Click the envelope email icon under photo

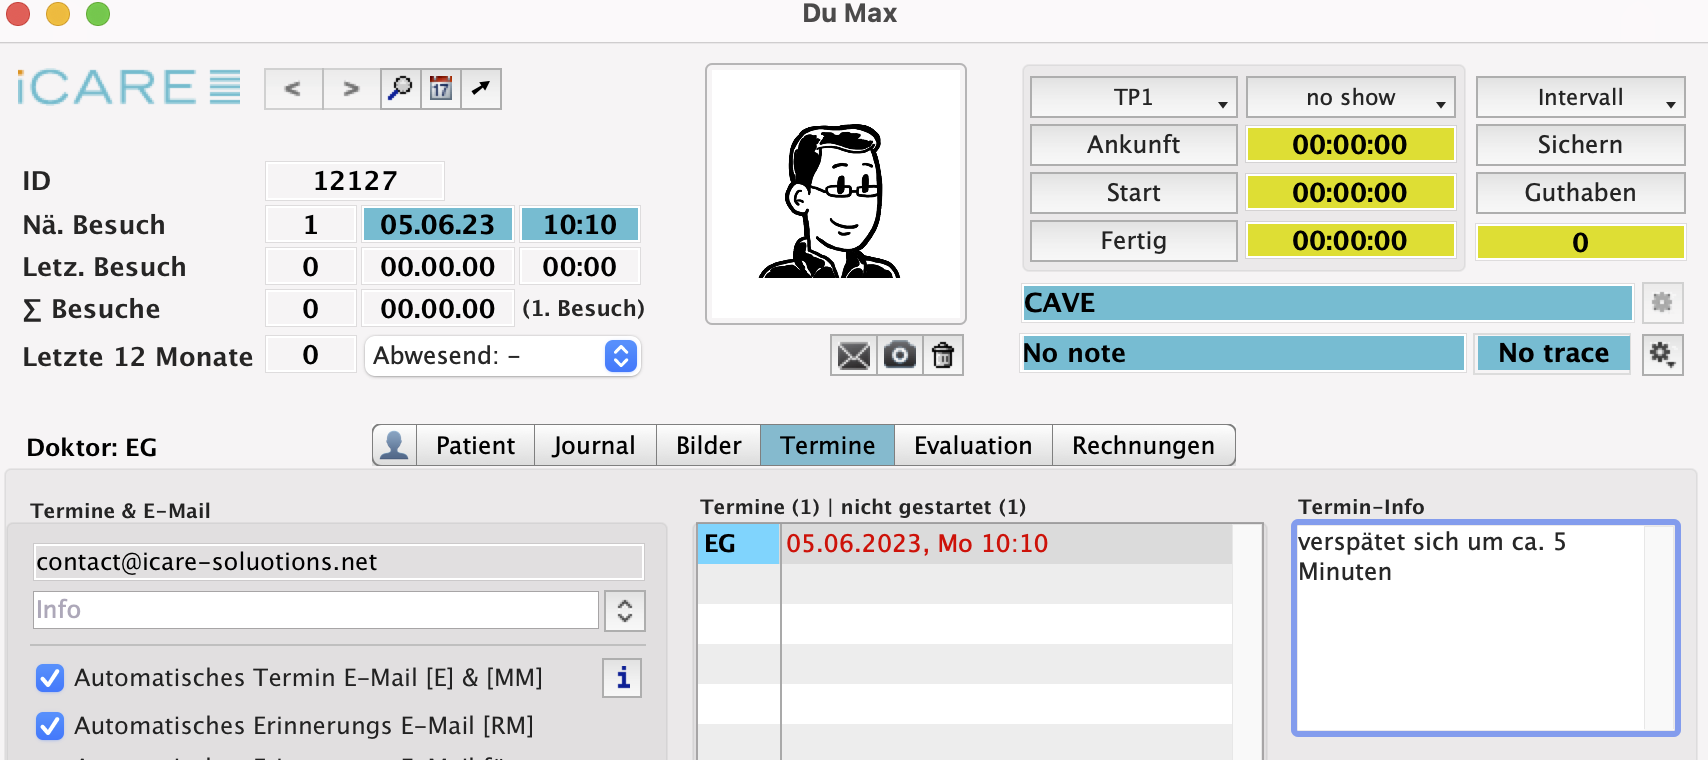(x=853, y=356)
